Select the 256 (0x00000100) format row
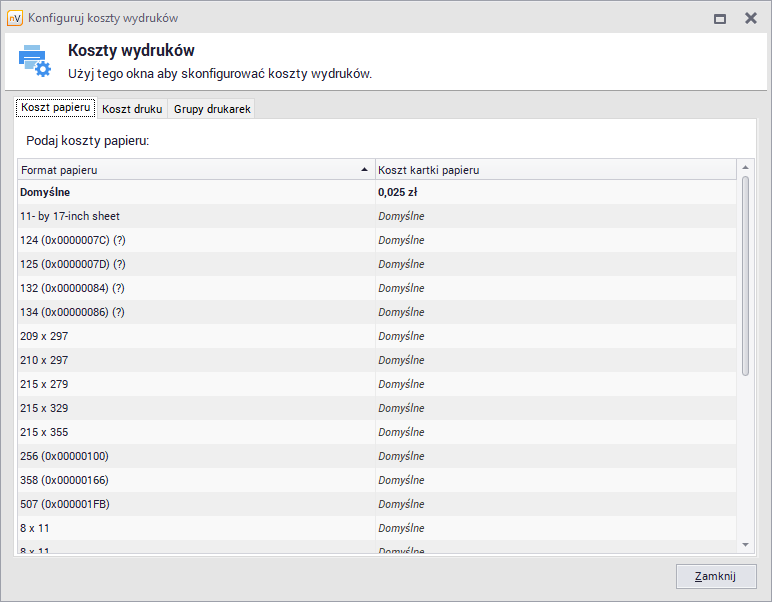The width and height of the screenshot is (772, 602). coord(196,456)
